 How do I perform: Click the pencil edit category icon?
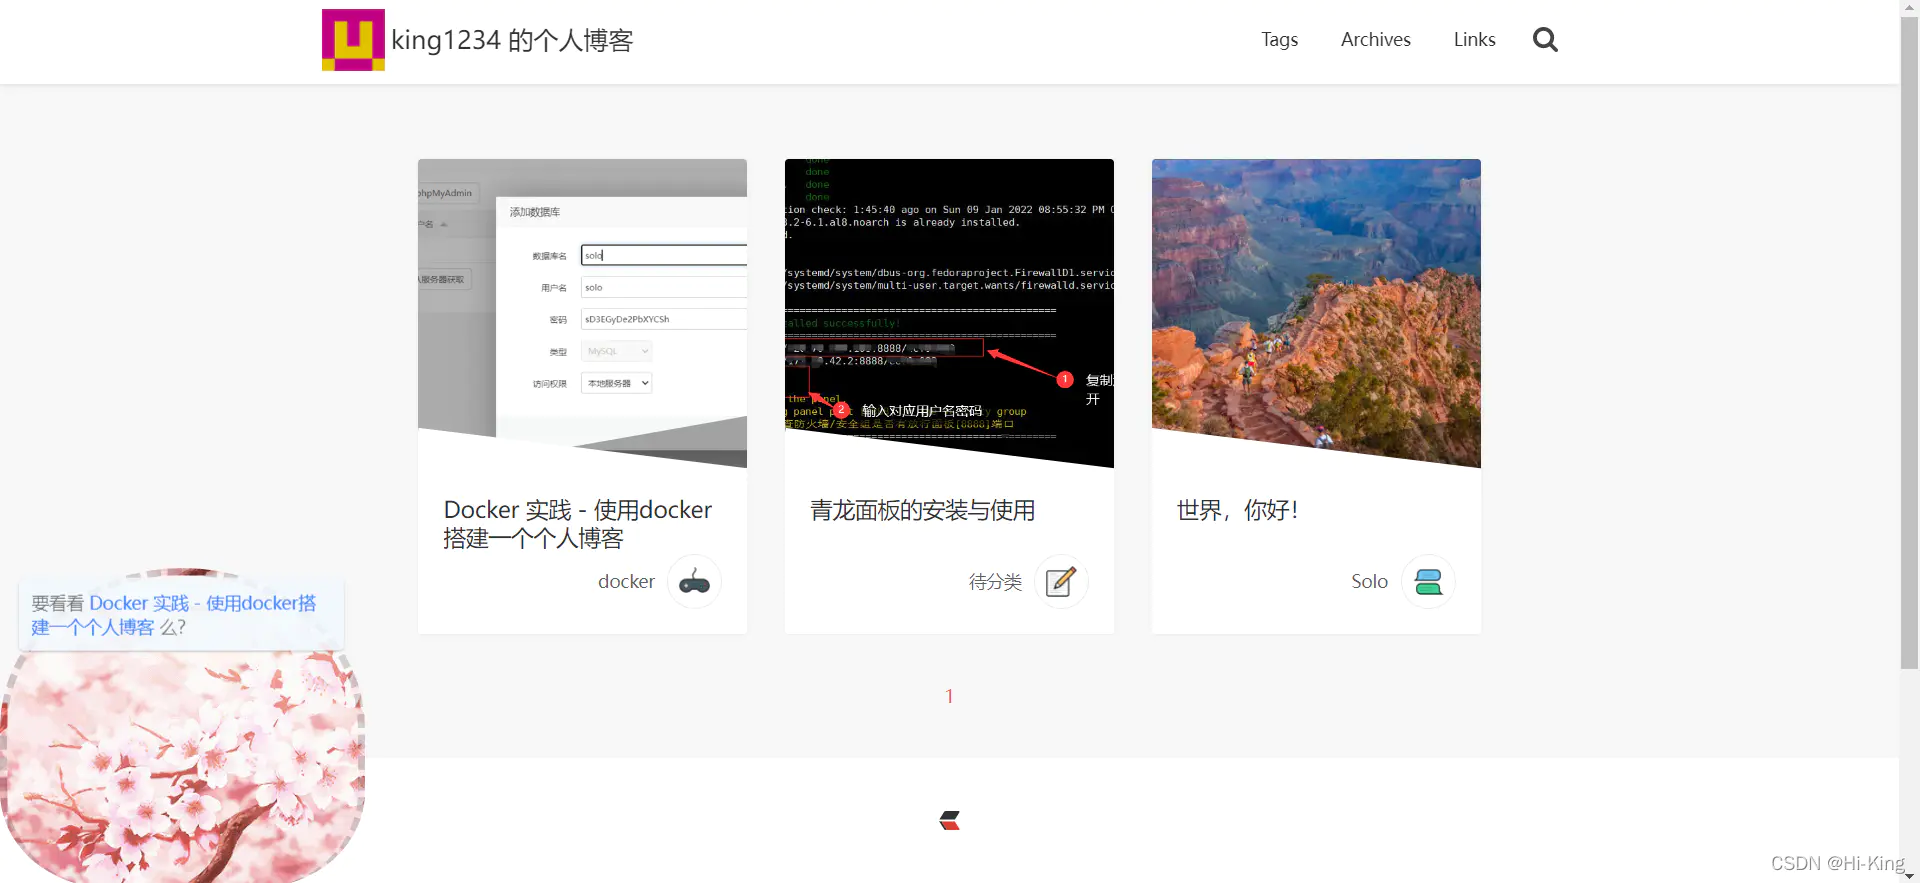pos(1061,582)
